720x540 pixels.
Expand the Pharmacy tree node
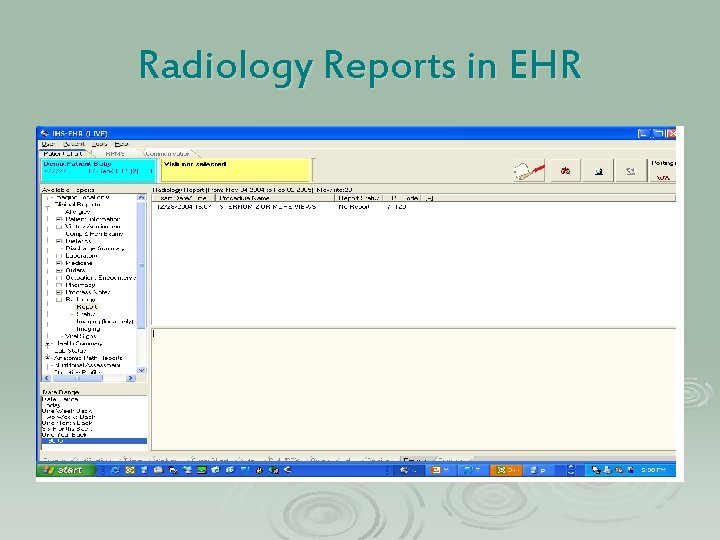point(59,285)
